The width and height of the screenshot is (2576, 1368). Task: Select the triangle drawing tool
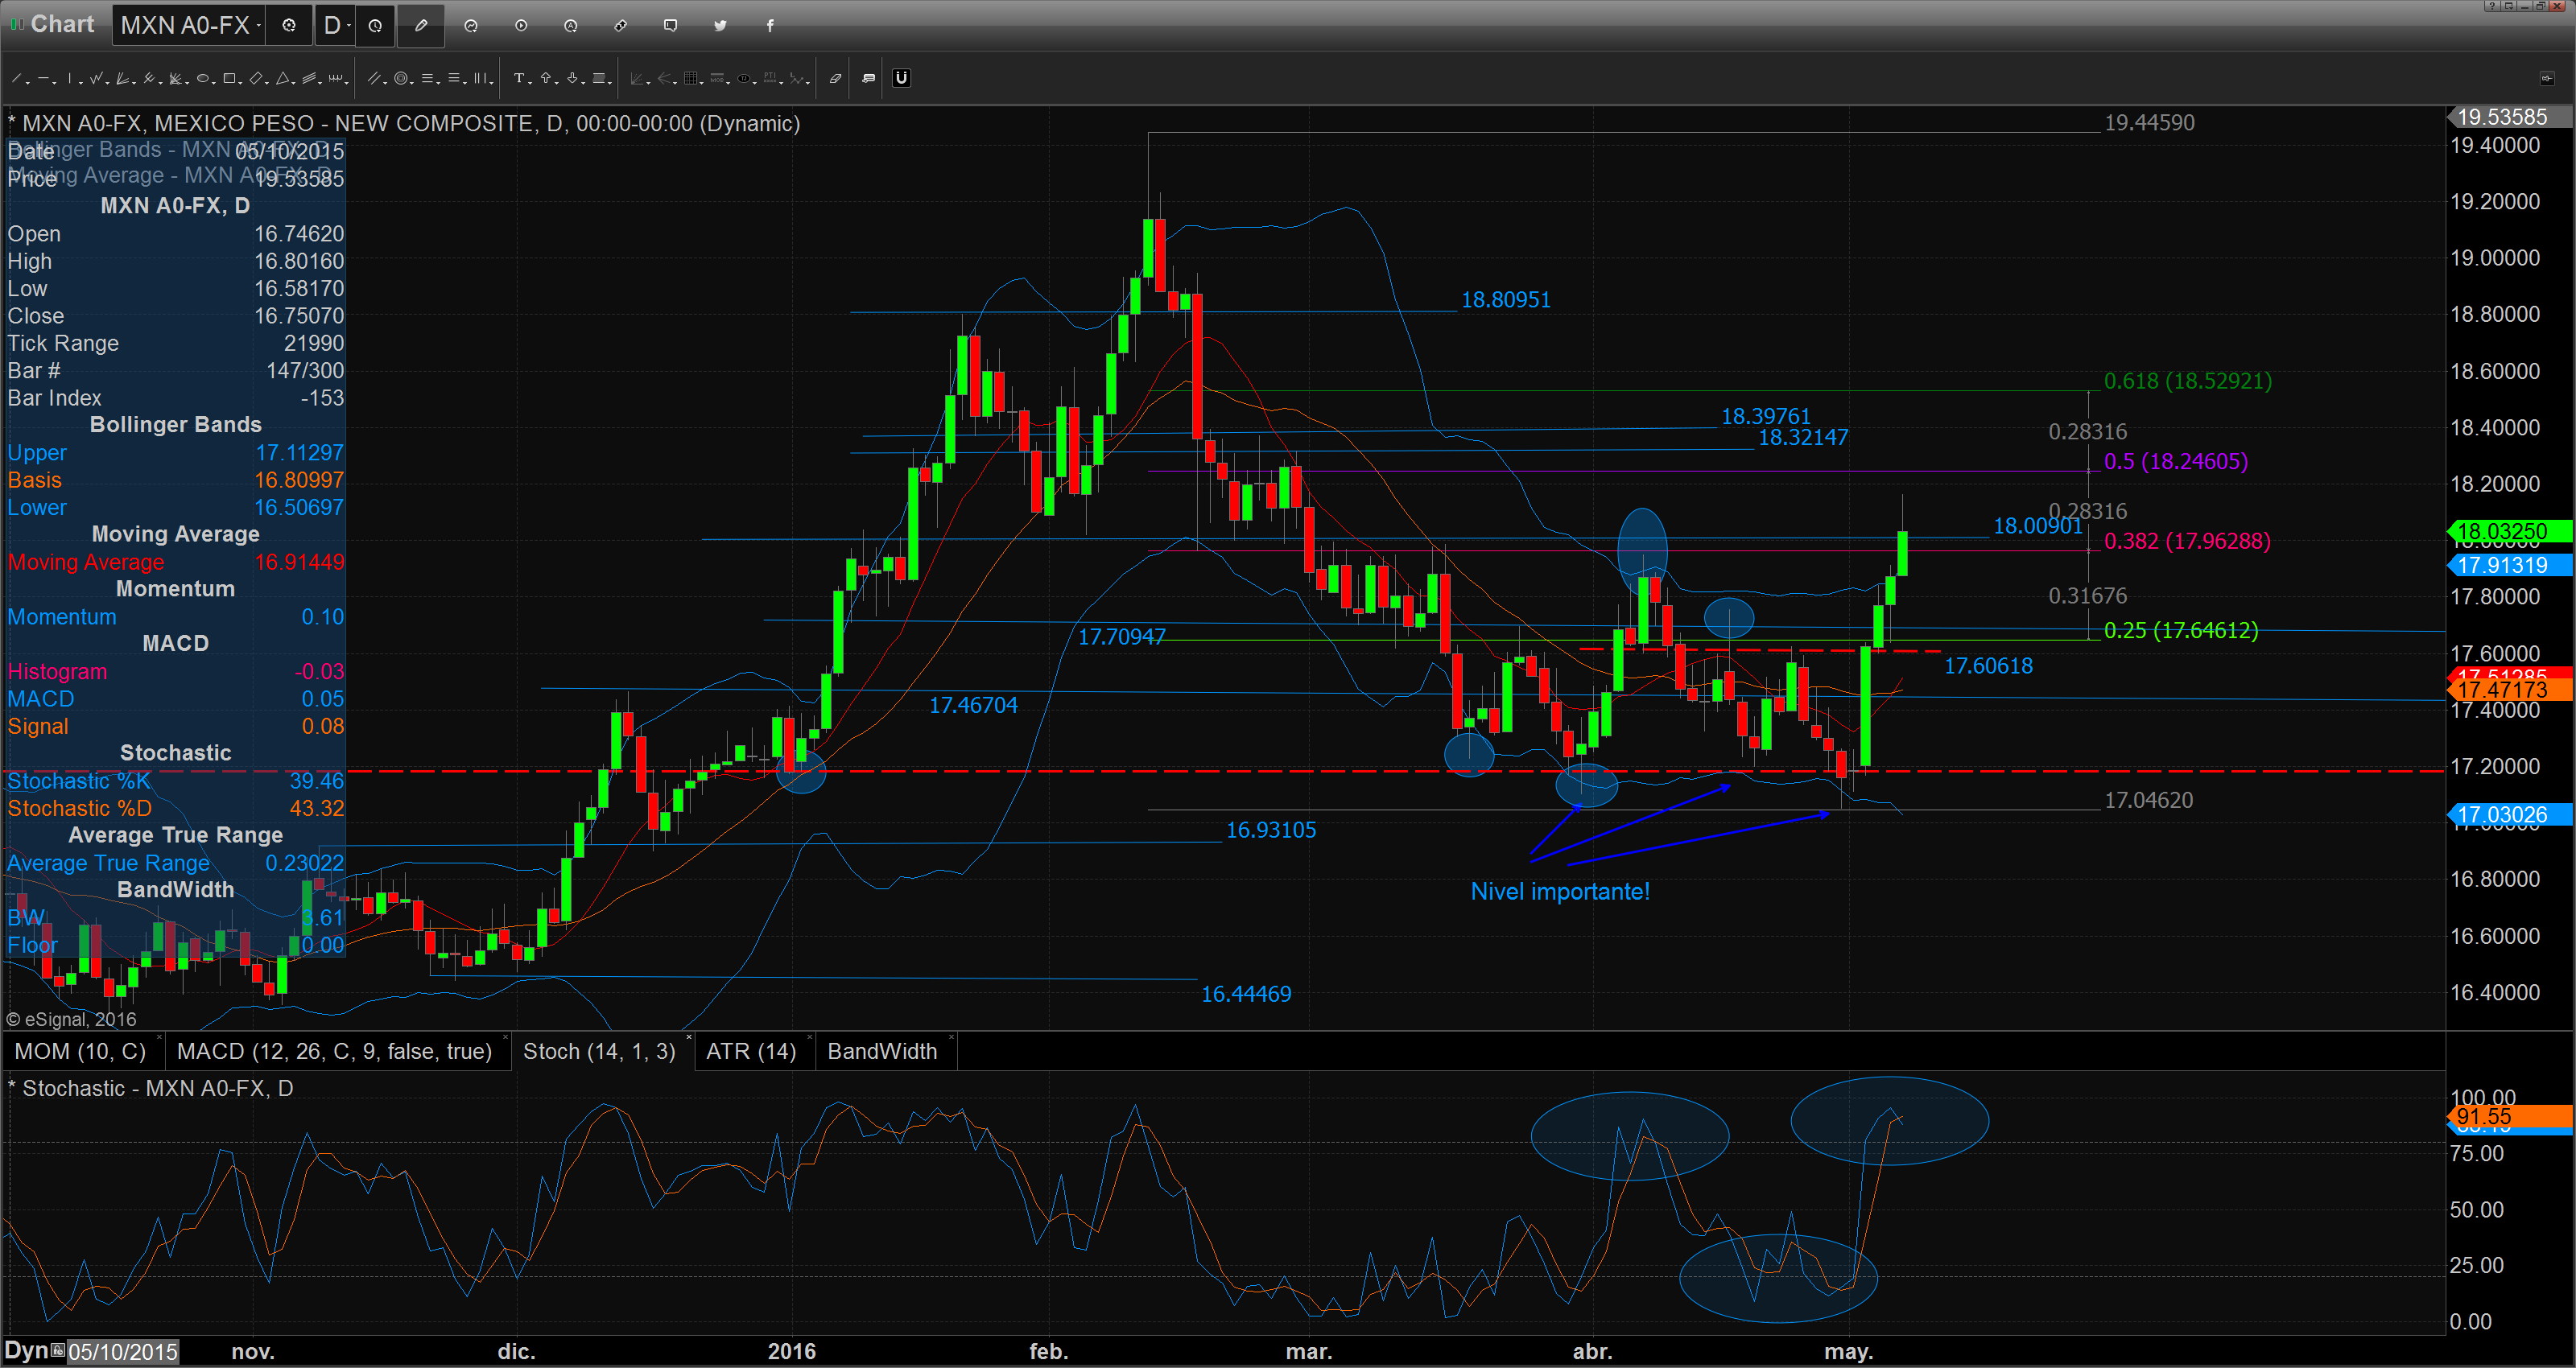coord(283,78)
